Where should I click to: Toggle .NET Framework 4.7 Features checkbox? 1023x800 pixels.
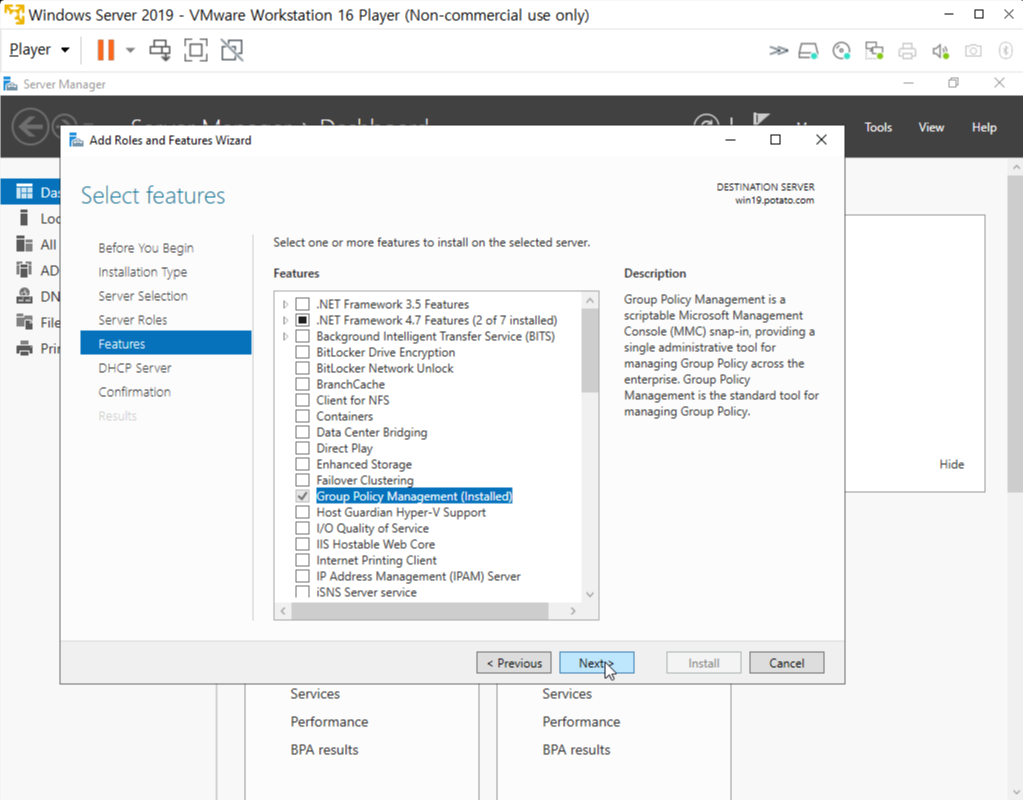[303, 320]
